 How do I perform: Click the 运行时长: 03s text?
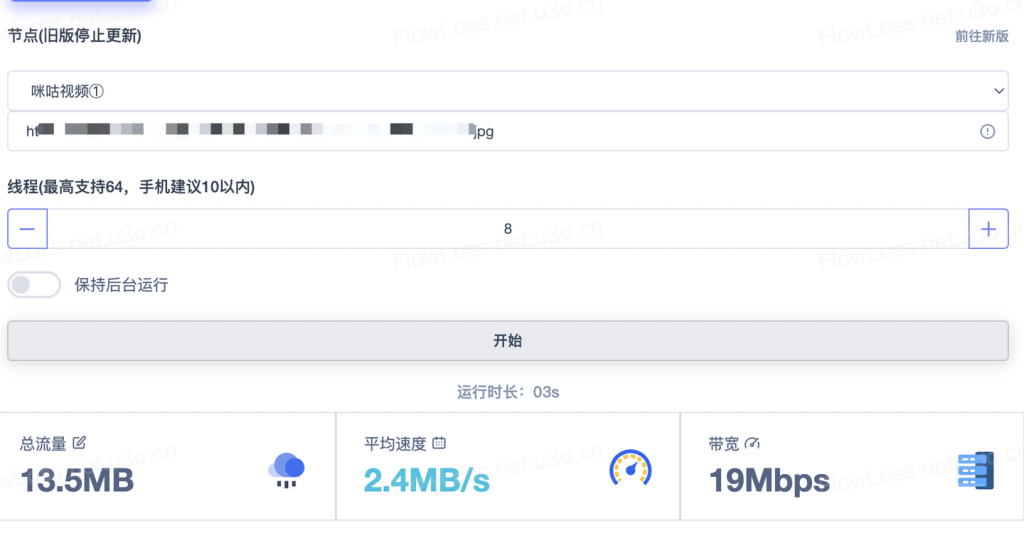[507, 392]
